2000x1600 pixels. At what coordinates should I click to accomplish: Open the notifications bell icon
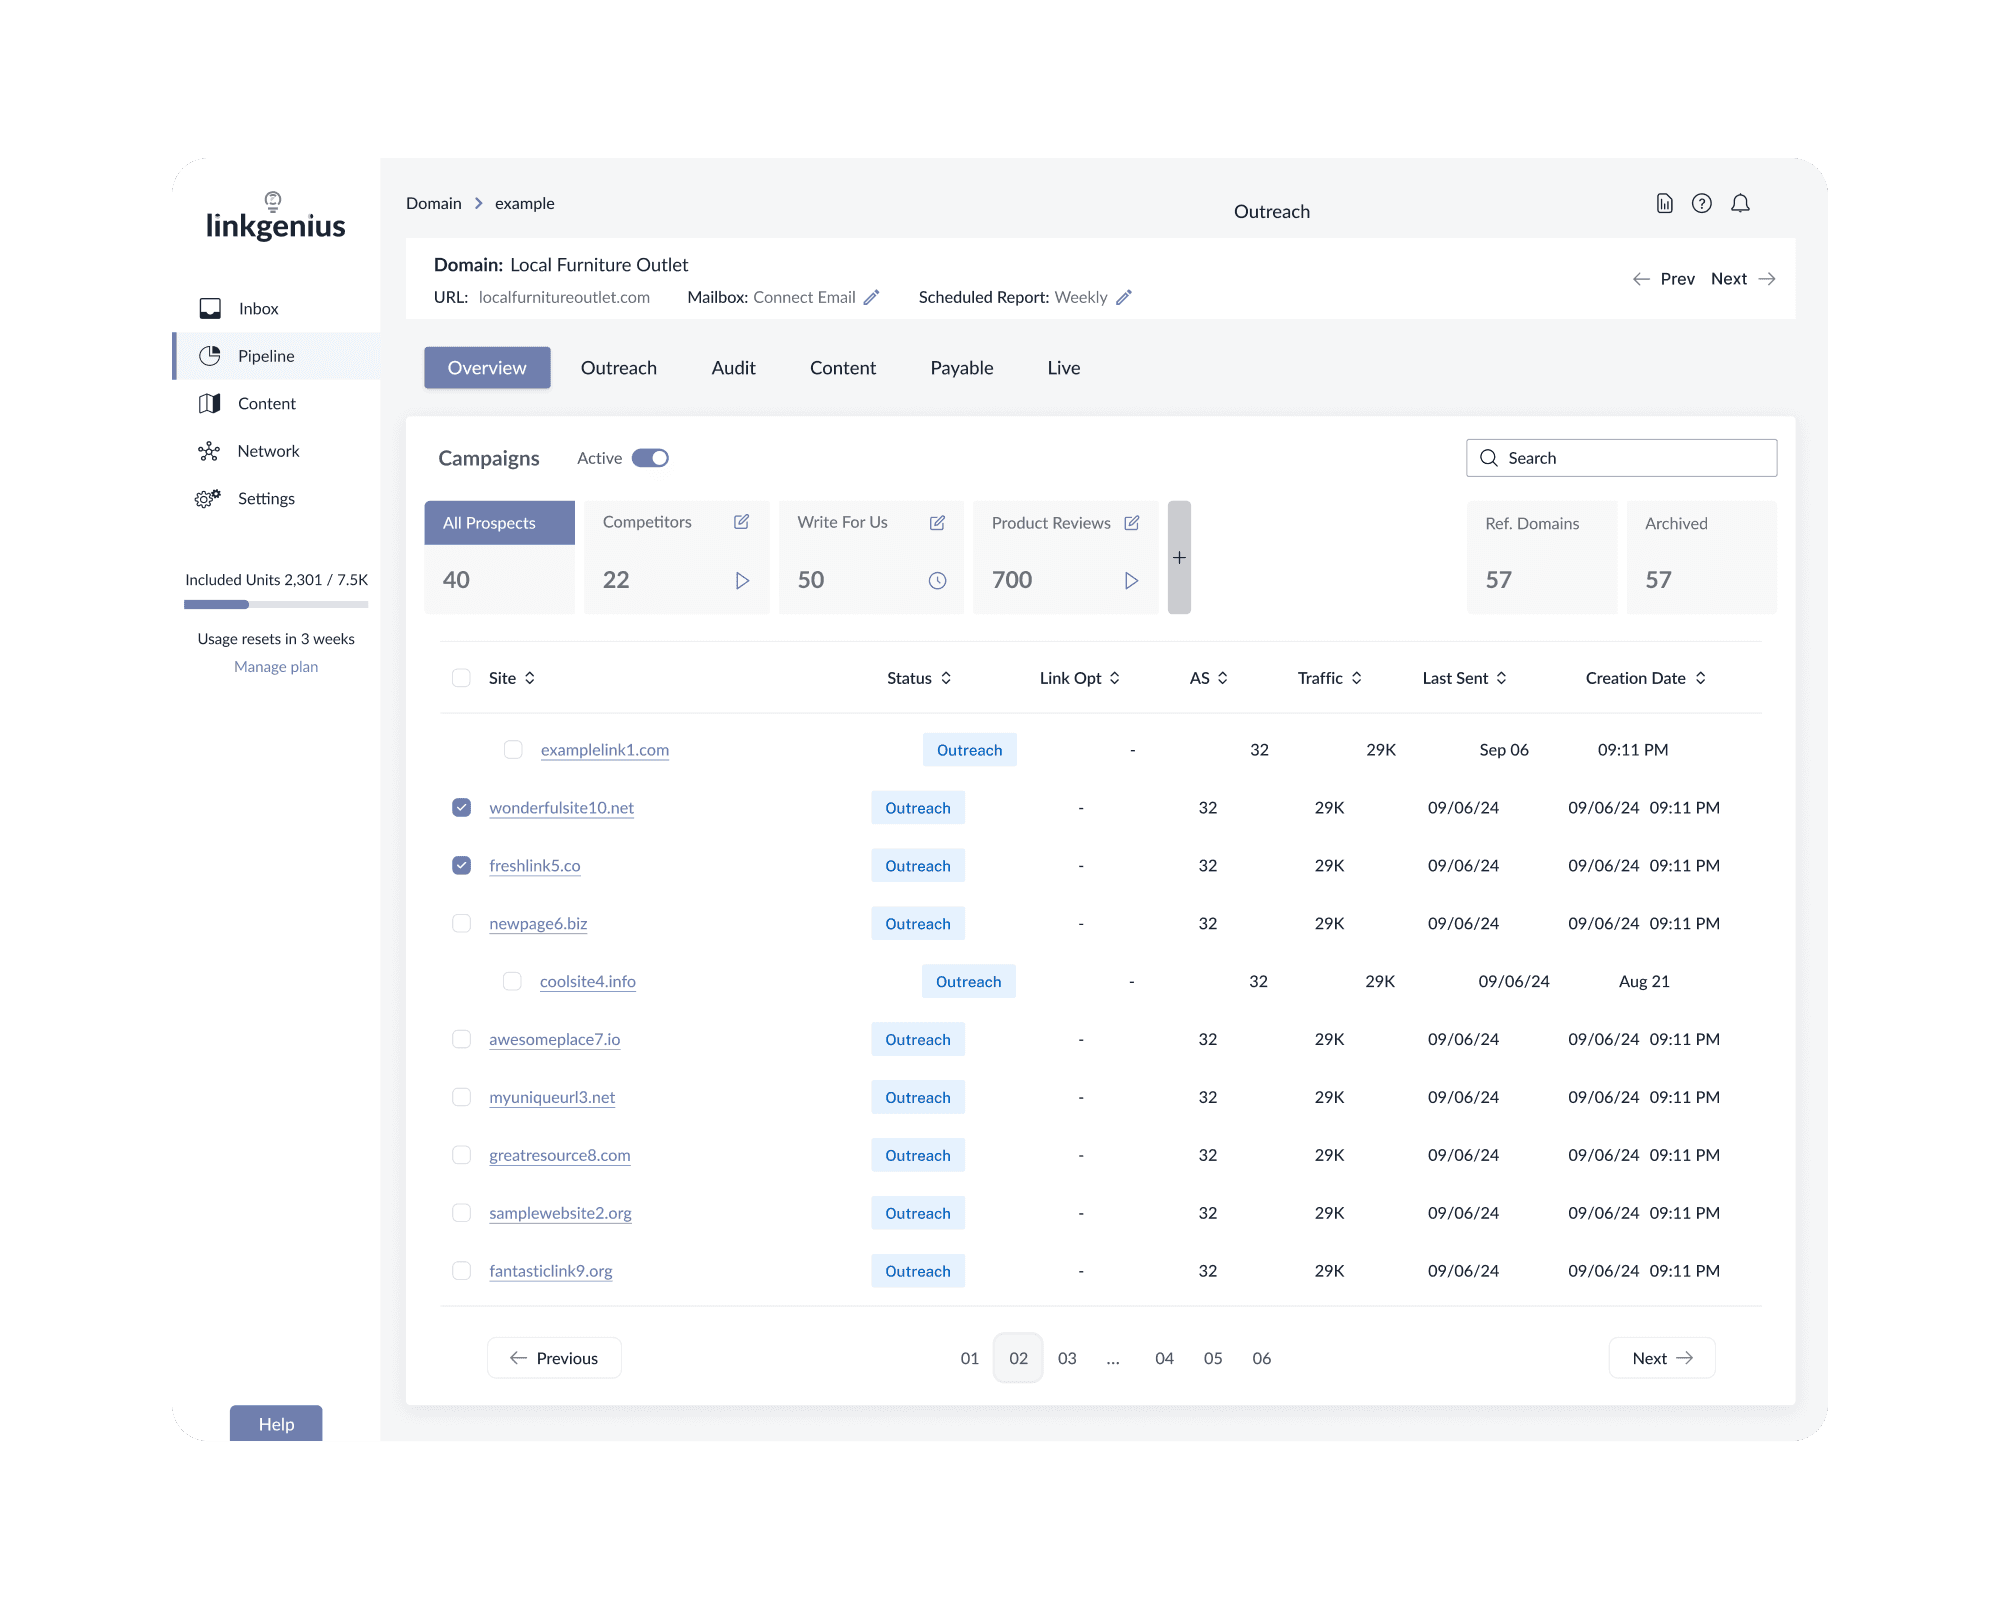(1740, 203)
